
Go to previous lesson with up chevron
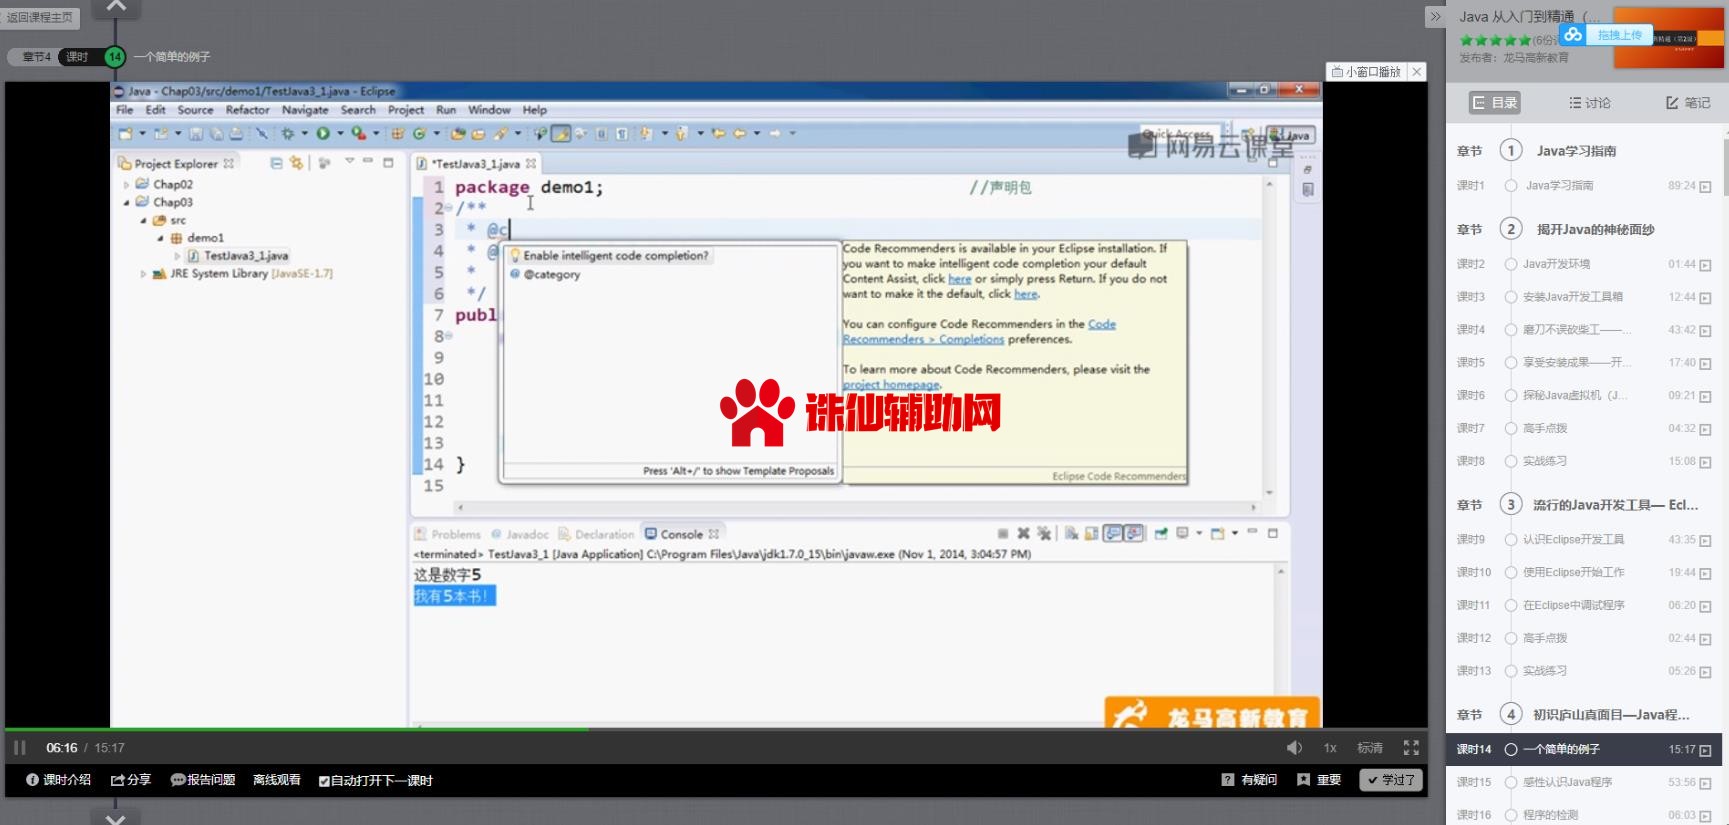(116, 8)
